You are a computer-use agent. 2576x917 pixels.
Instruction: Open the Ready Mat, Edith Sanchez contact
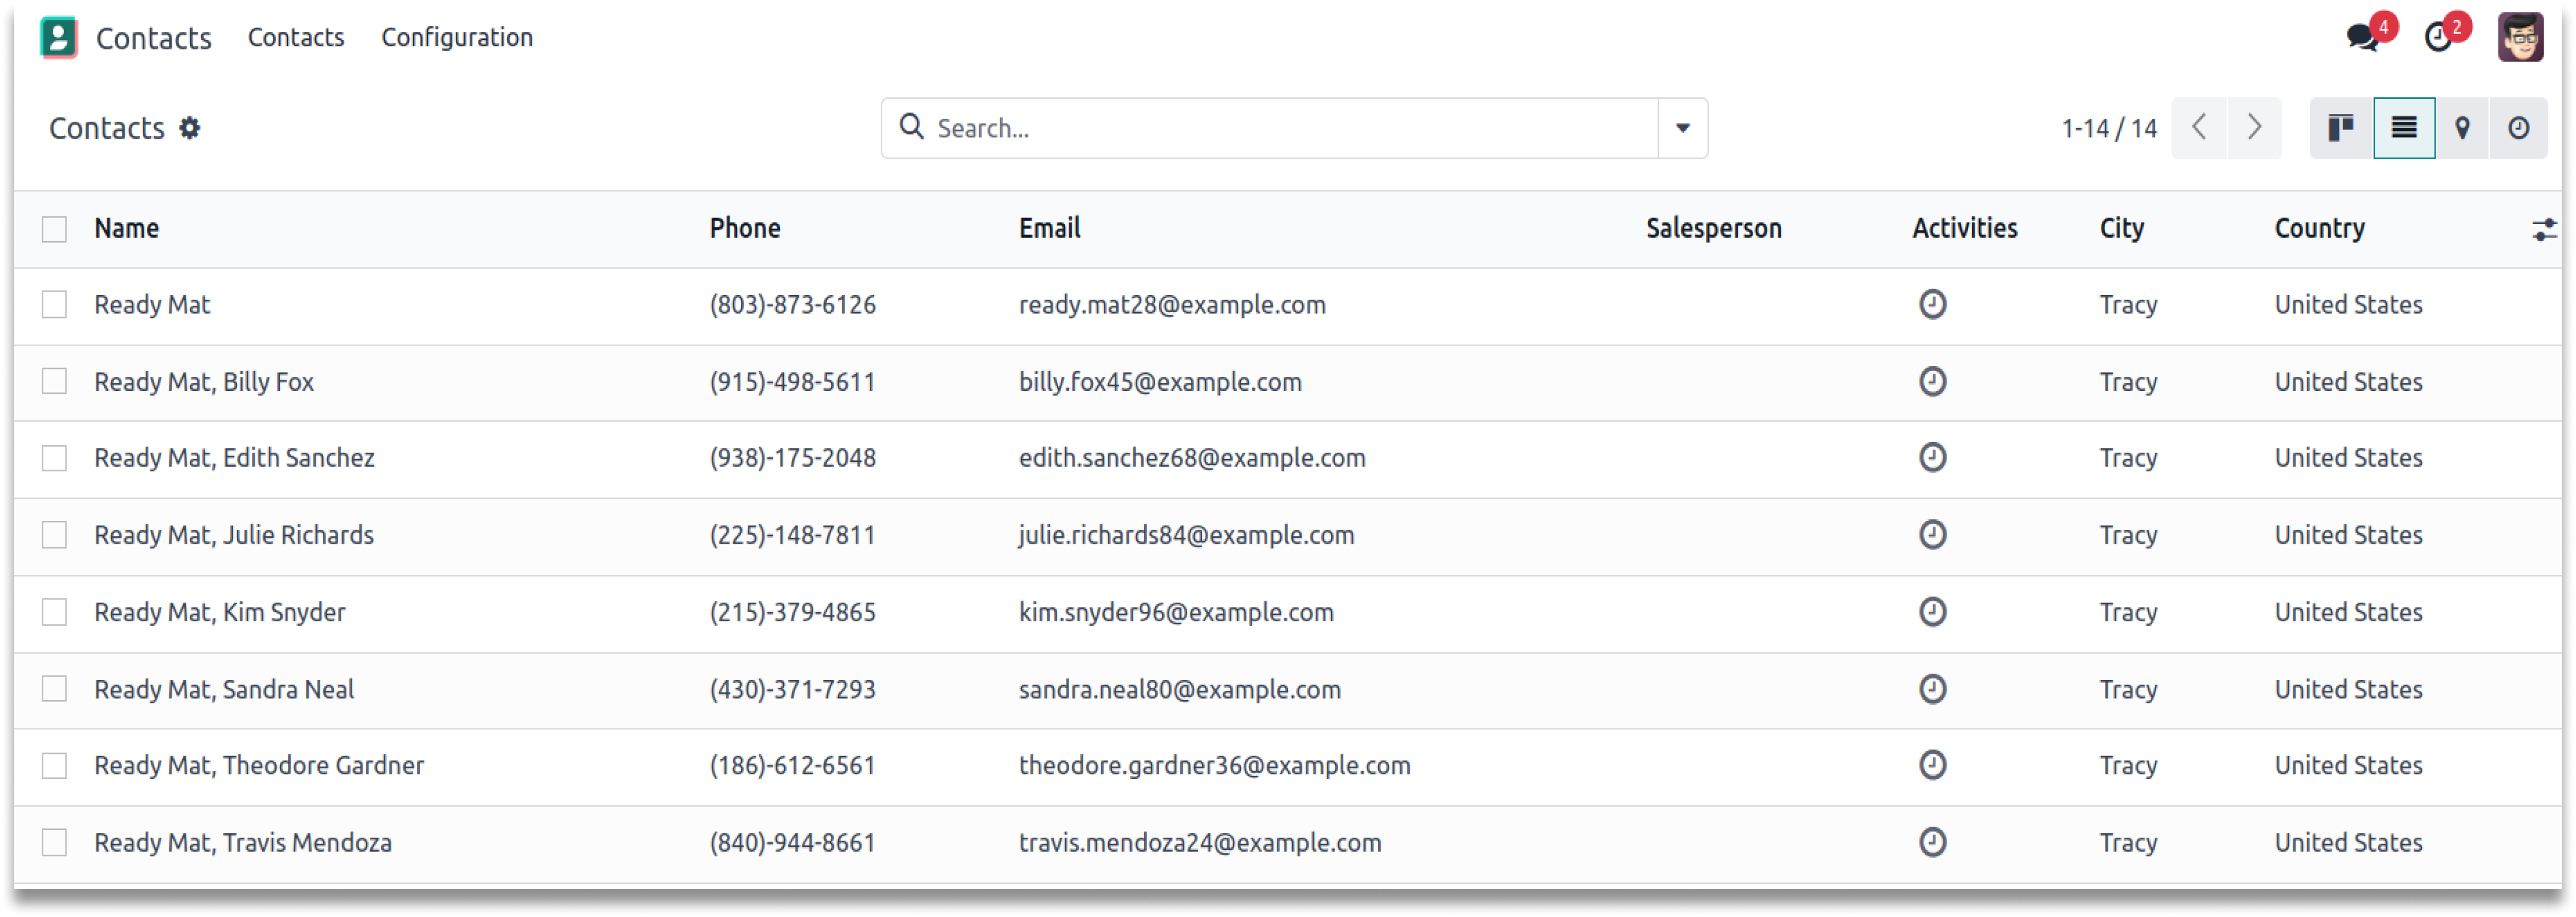[234, 458]
